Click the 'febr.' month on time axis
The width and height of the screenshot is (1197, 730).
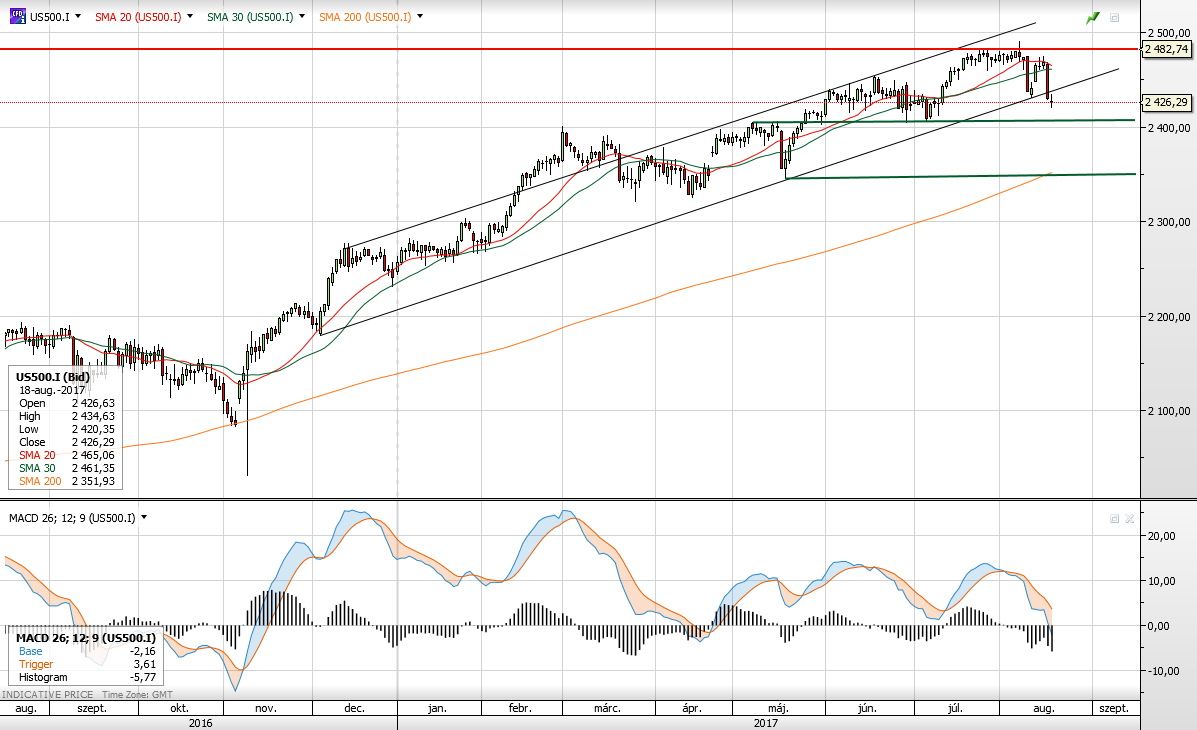(520, 709)
